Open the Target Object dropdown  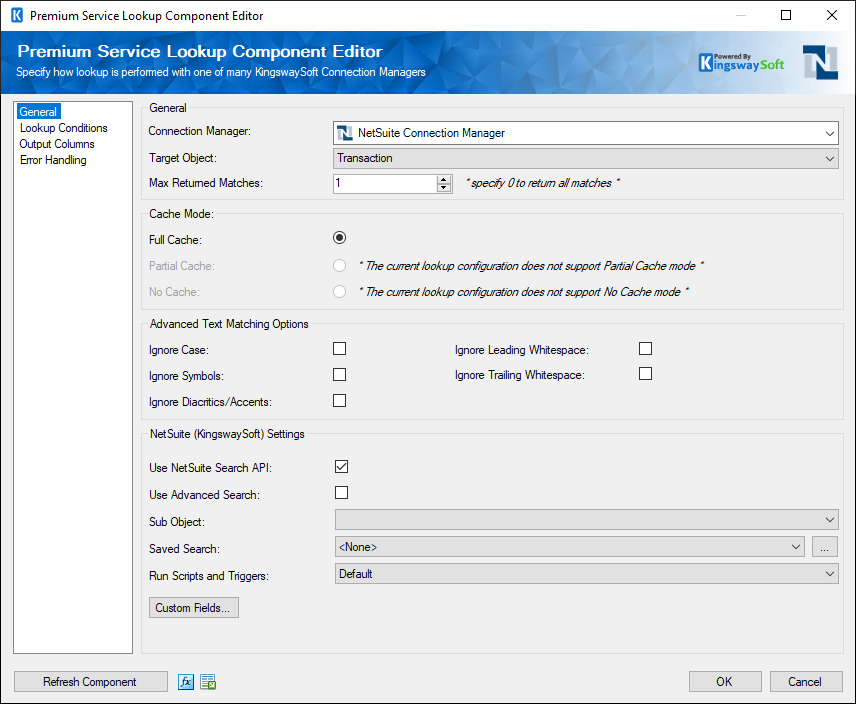(586, 158)
